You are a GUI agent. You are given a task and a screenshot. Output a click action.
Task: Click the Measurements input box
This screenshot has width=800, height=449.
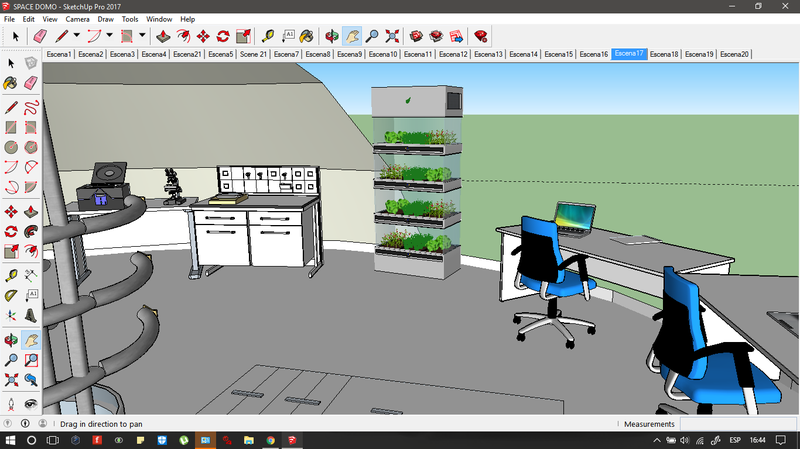(738, 424)
